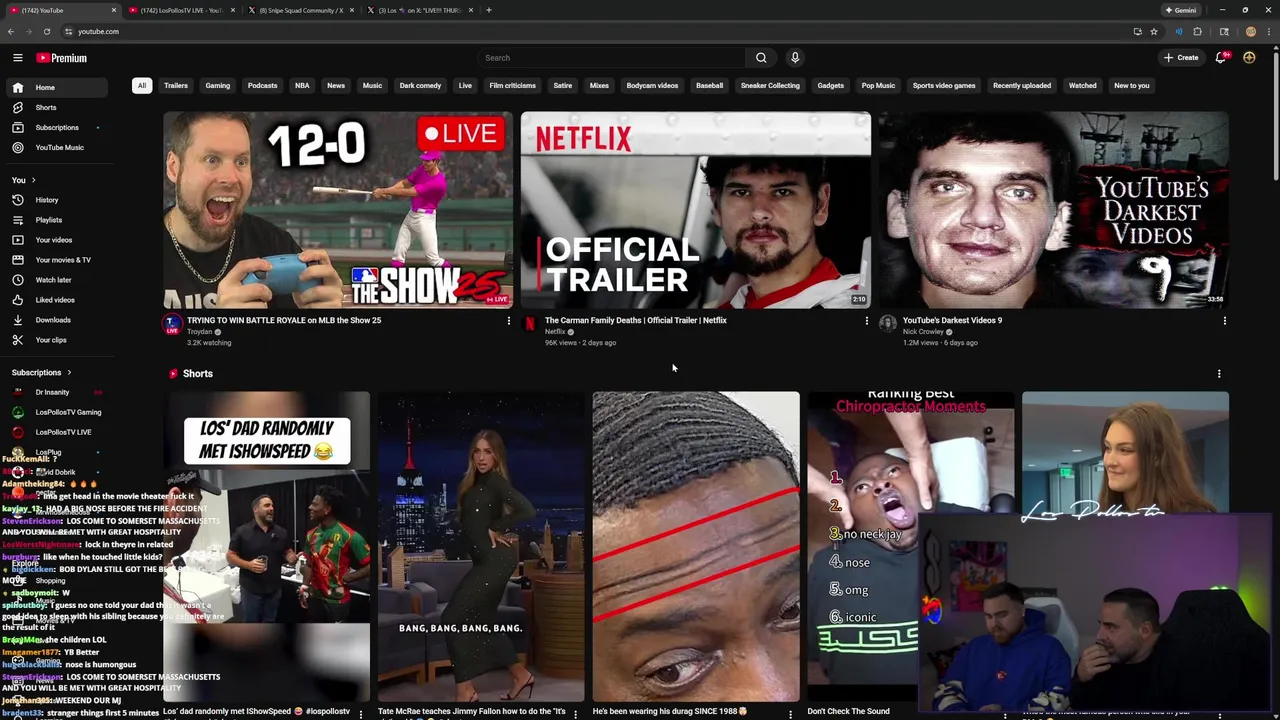Select the New to you chip
This screenshot has height=720, width=1280.
pos(1132,86)
